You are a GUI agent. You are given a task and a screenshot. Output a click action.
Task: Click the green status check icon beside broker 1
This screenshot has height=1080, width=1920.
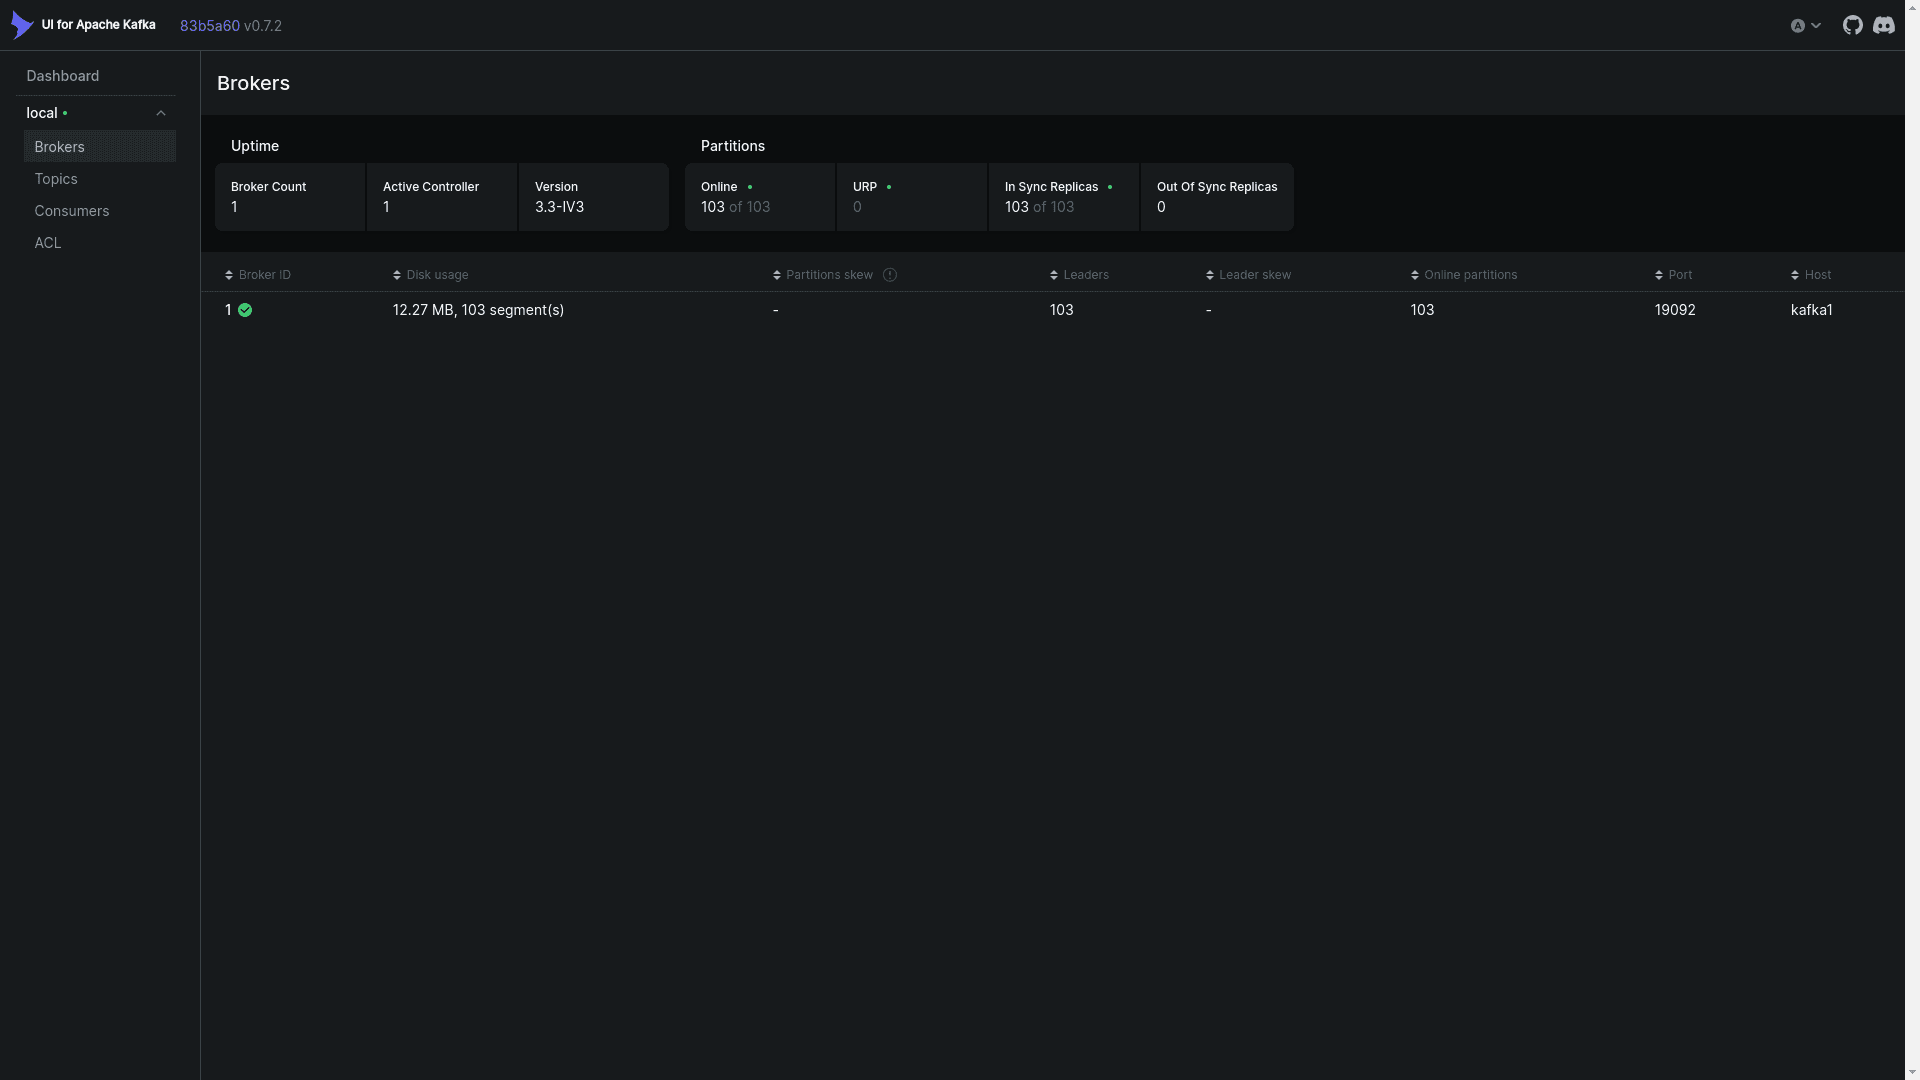tap(246, 310)
